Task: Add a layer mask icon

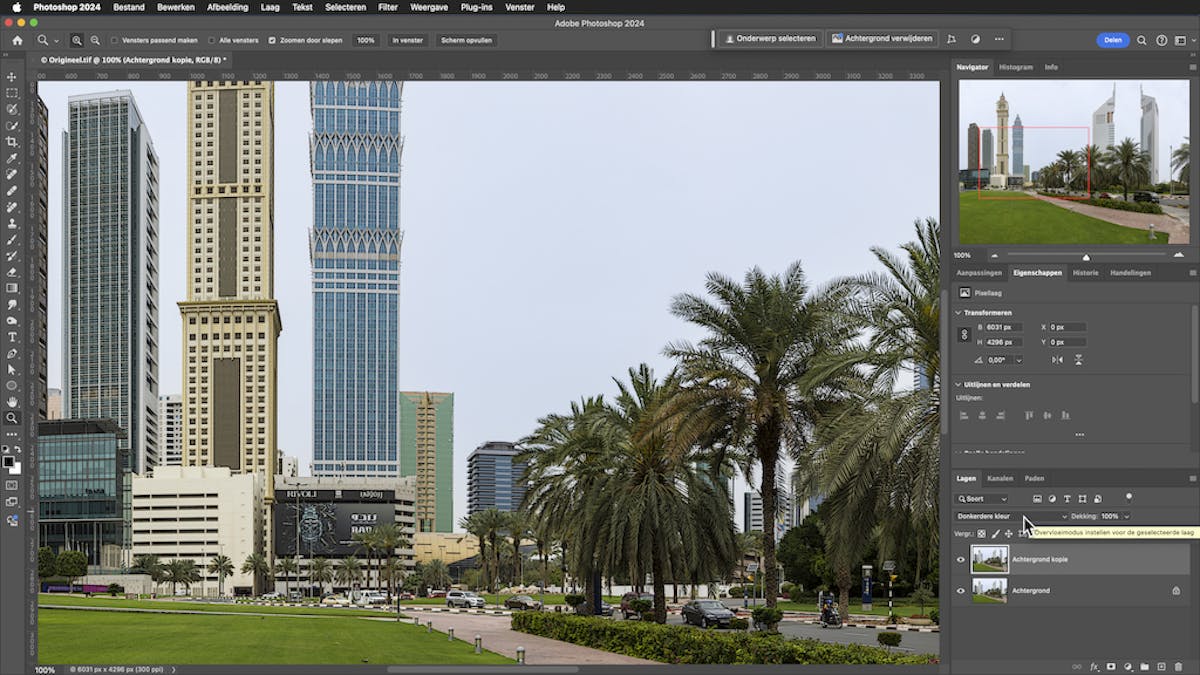Action: click(1111, 666)
